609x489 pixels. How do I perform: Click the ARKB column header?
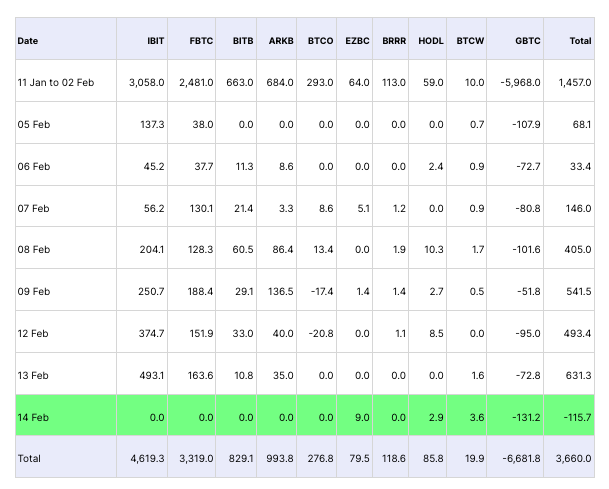click(x=281, y=41)
